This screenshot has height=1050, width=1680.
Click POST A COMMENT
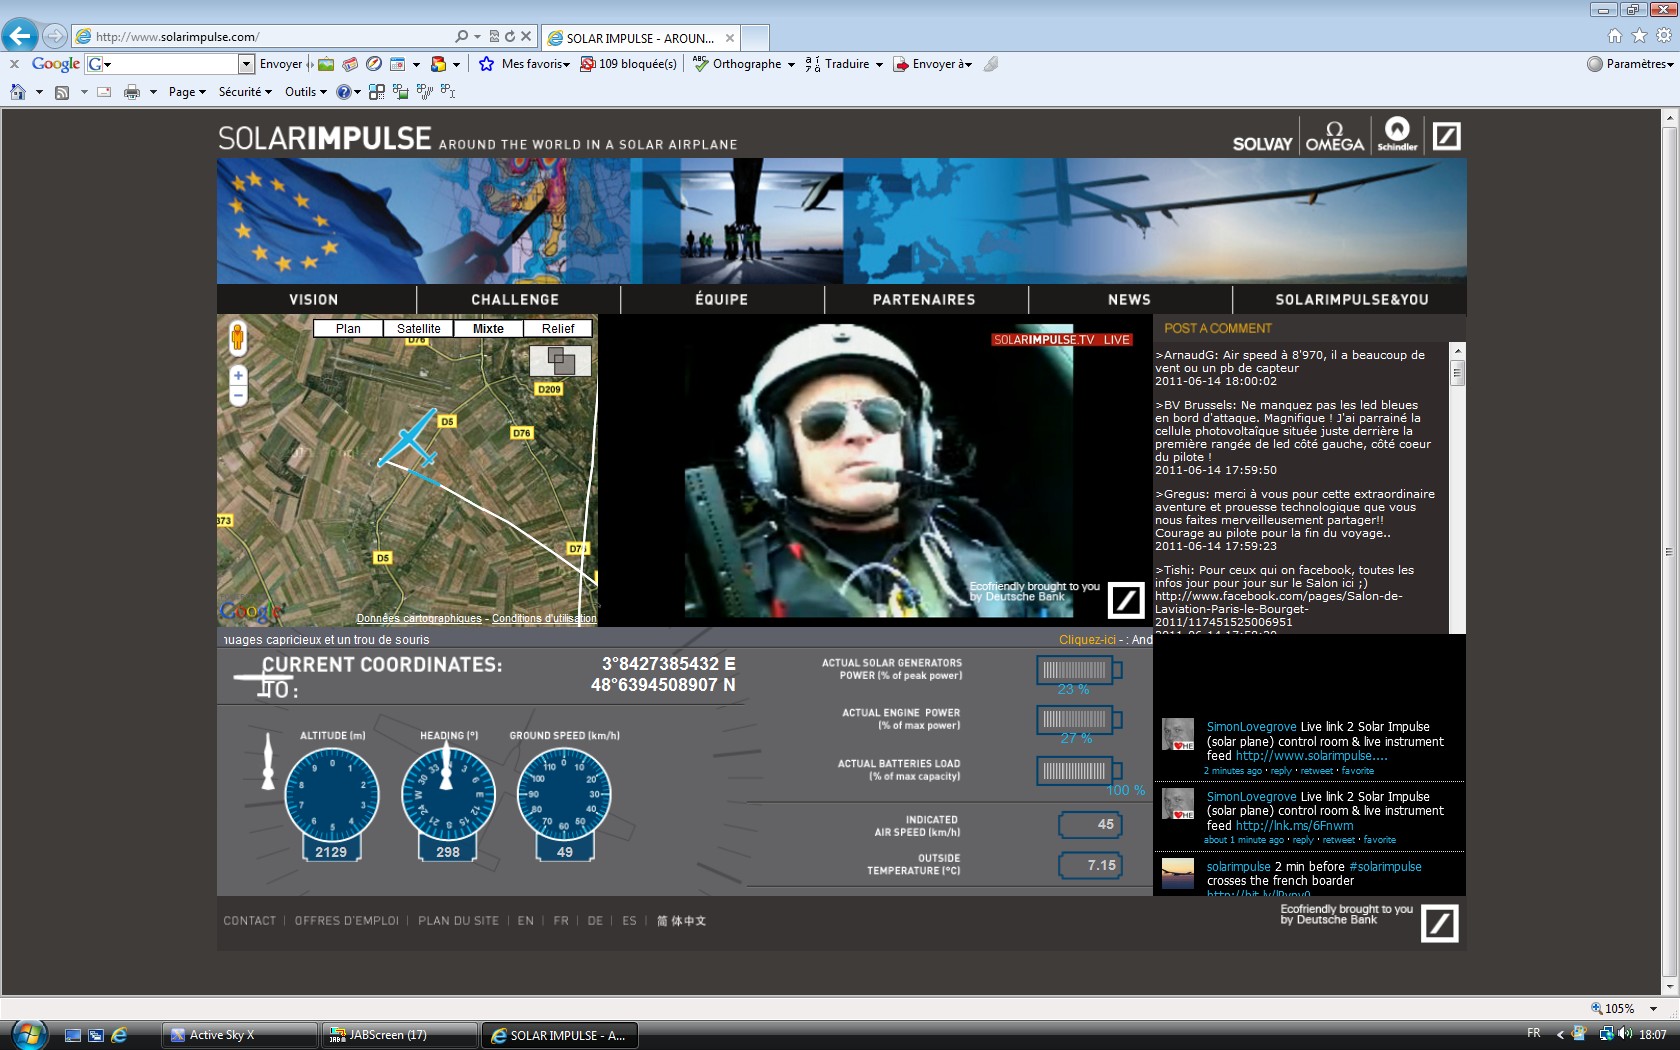pos(1218,328)
